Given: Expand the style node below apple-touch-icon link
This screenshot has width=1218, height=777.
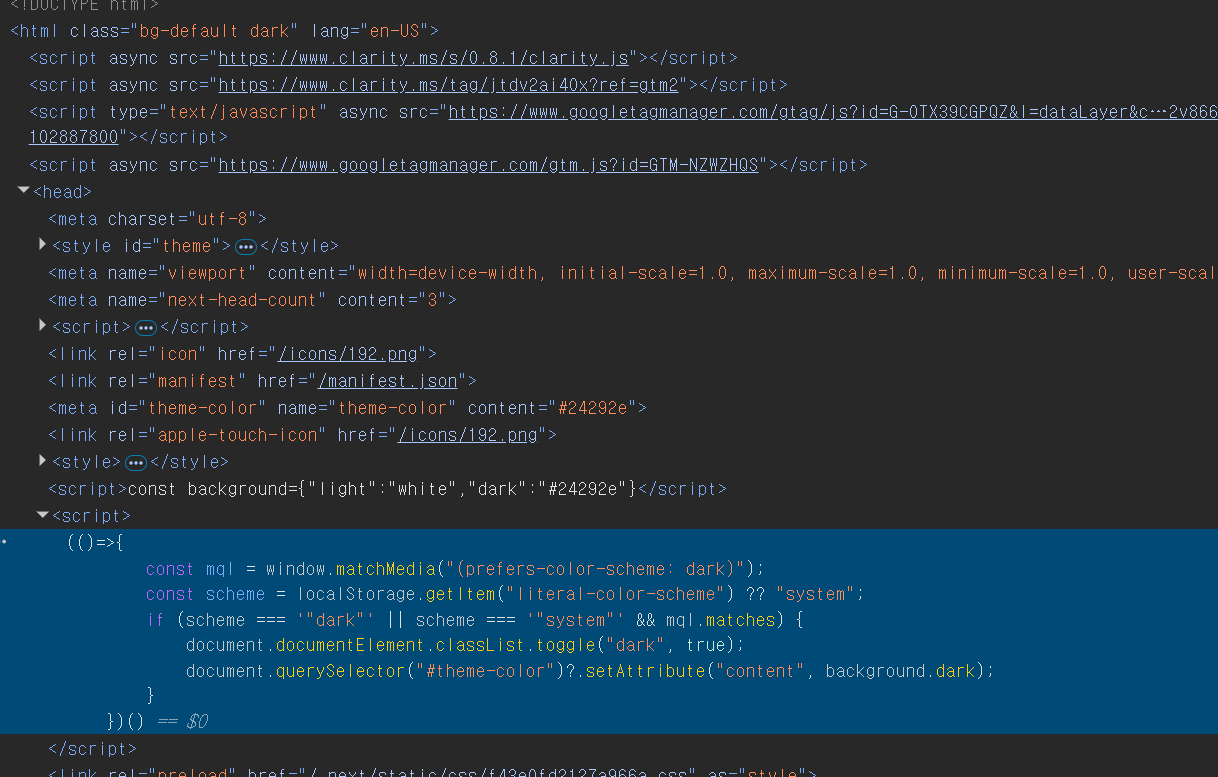Looking at the screenshot, I should 43,460.
